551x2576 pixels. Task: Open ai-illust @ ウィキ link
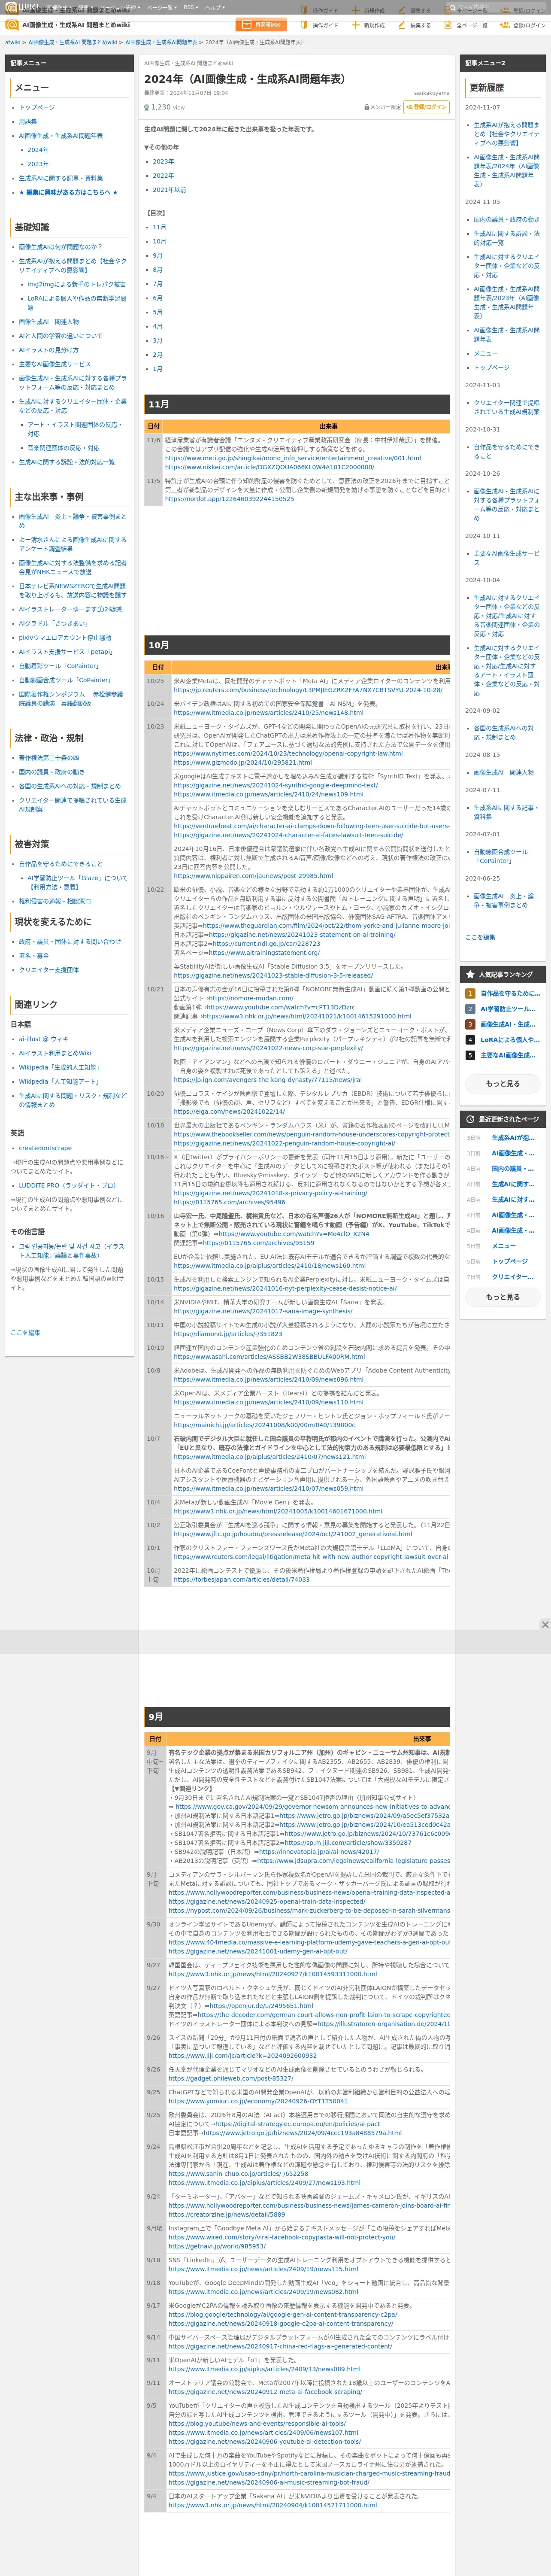pos(44,1038)
